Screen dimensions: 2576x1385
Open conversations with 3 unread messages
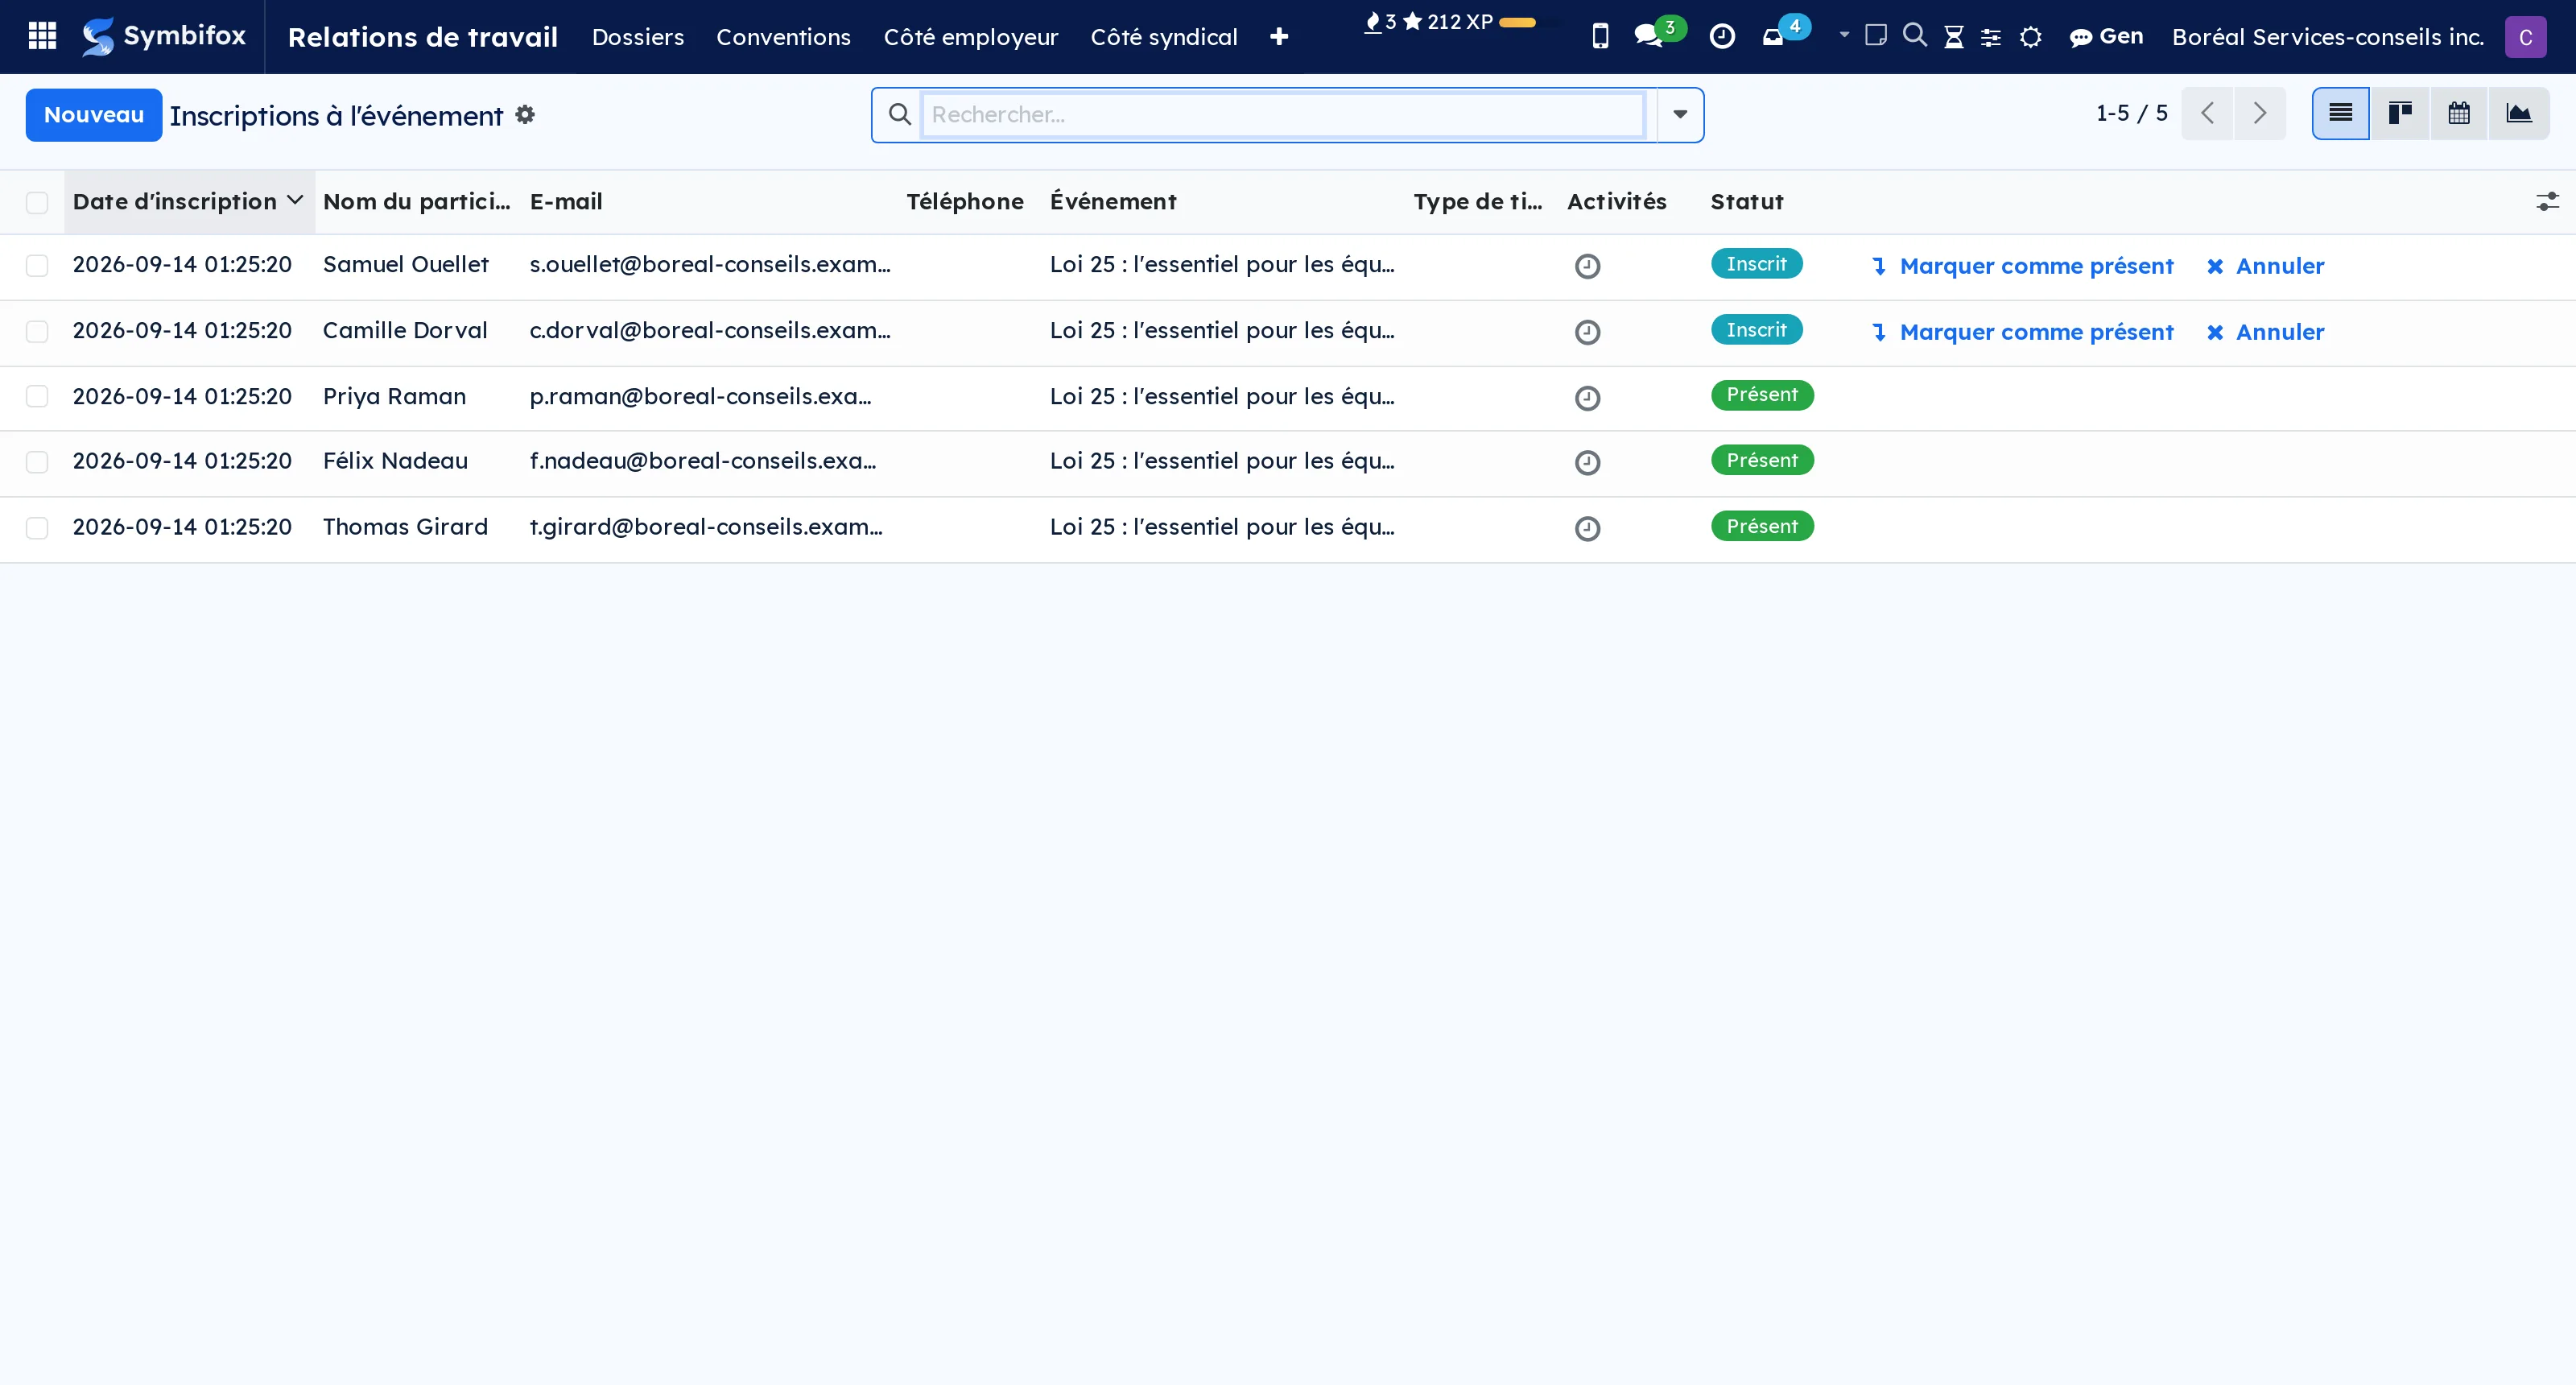pyautogui.click(x=1658, y=34)
